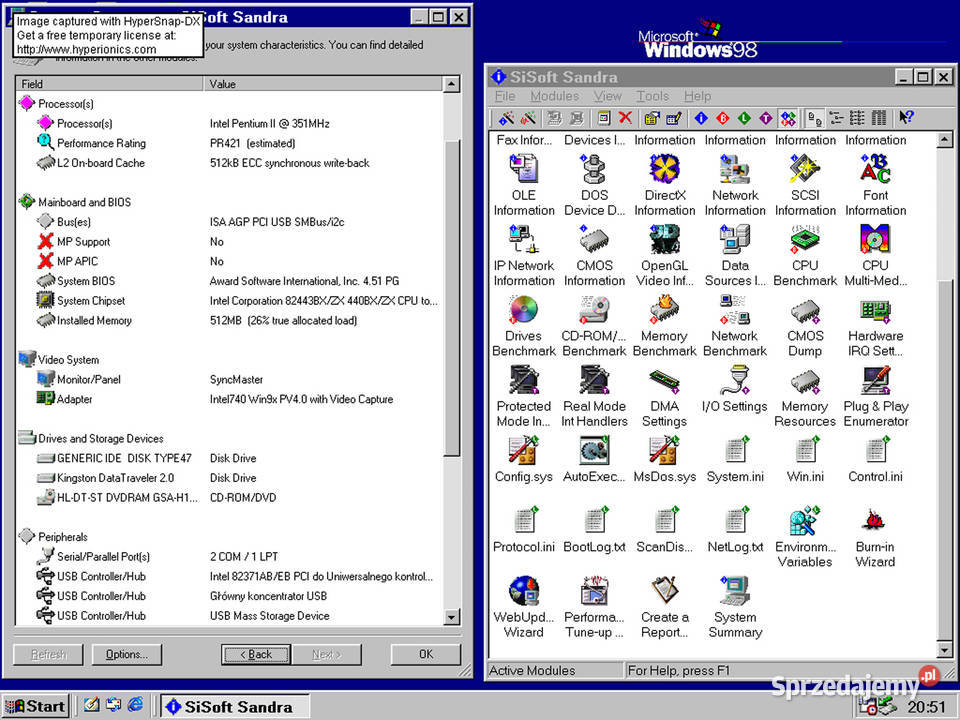Launch the CD-ROM Benchmark module
Viewport: 960px width, 720px height.
(x=594, y=326)
